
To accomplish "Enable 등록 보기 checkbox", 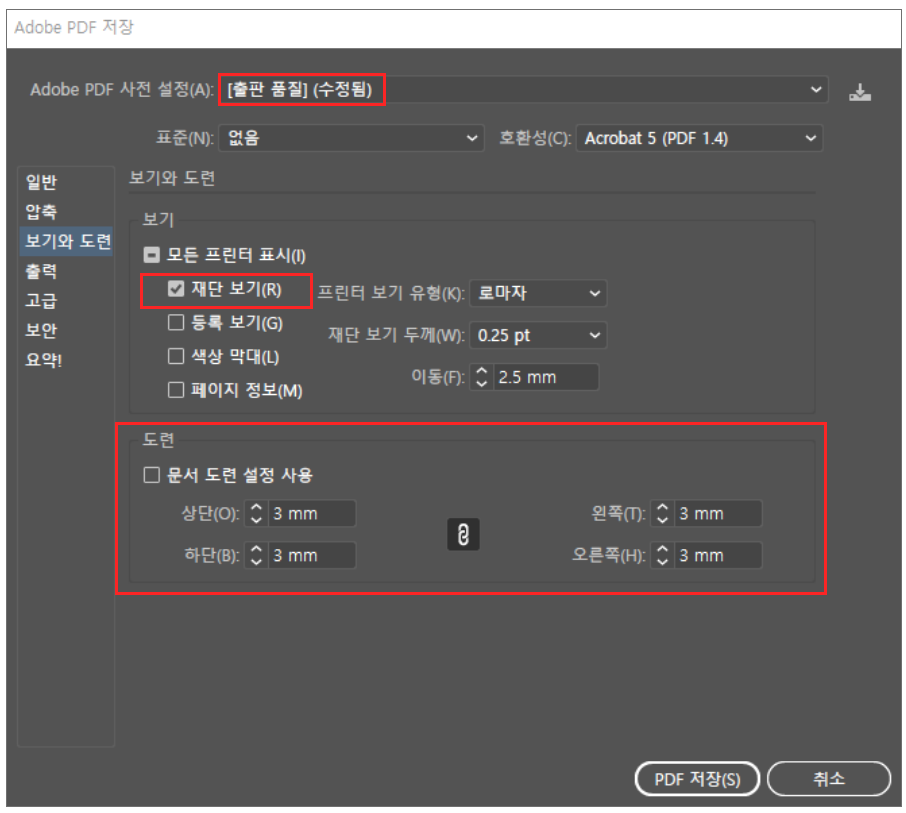I will click(x=176, y=322).
